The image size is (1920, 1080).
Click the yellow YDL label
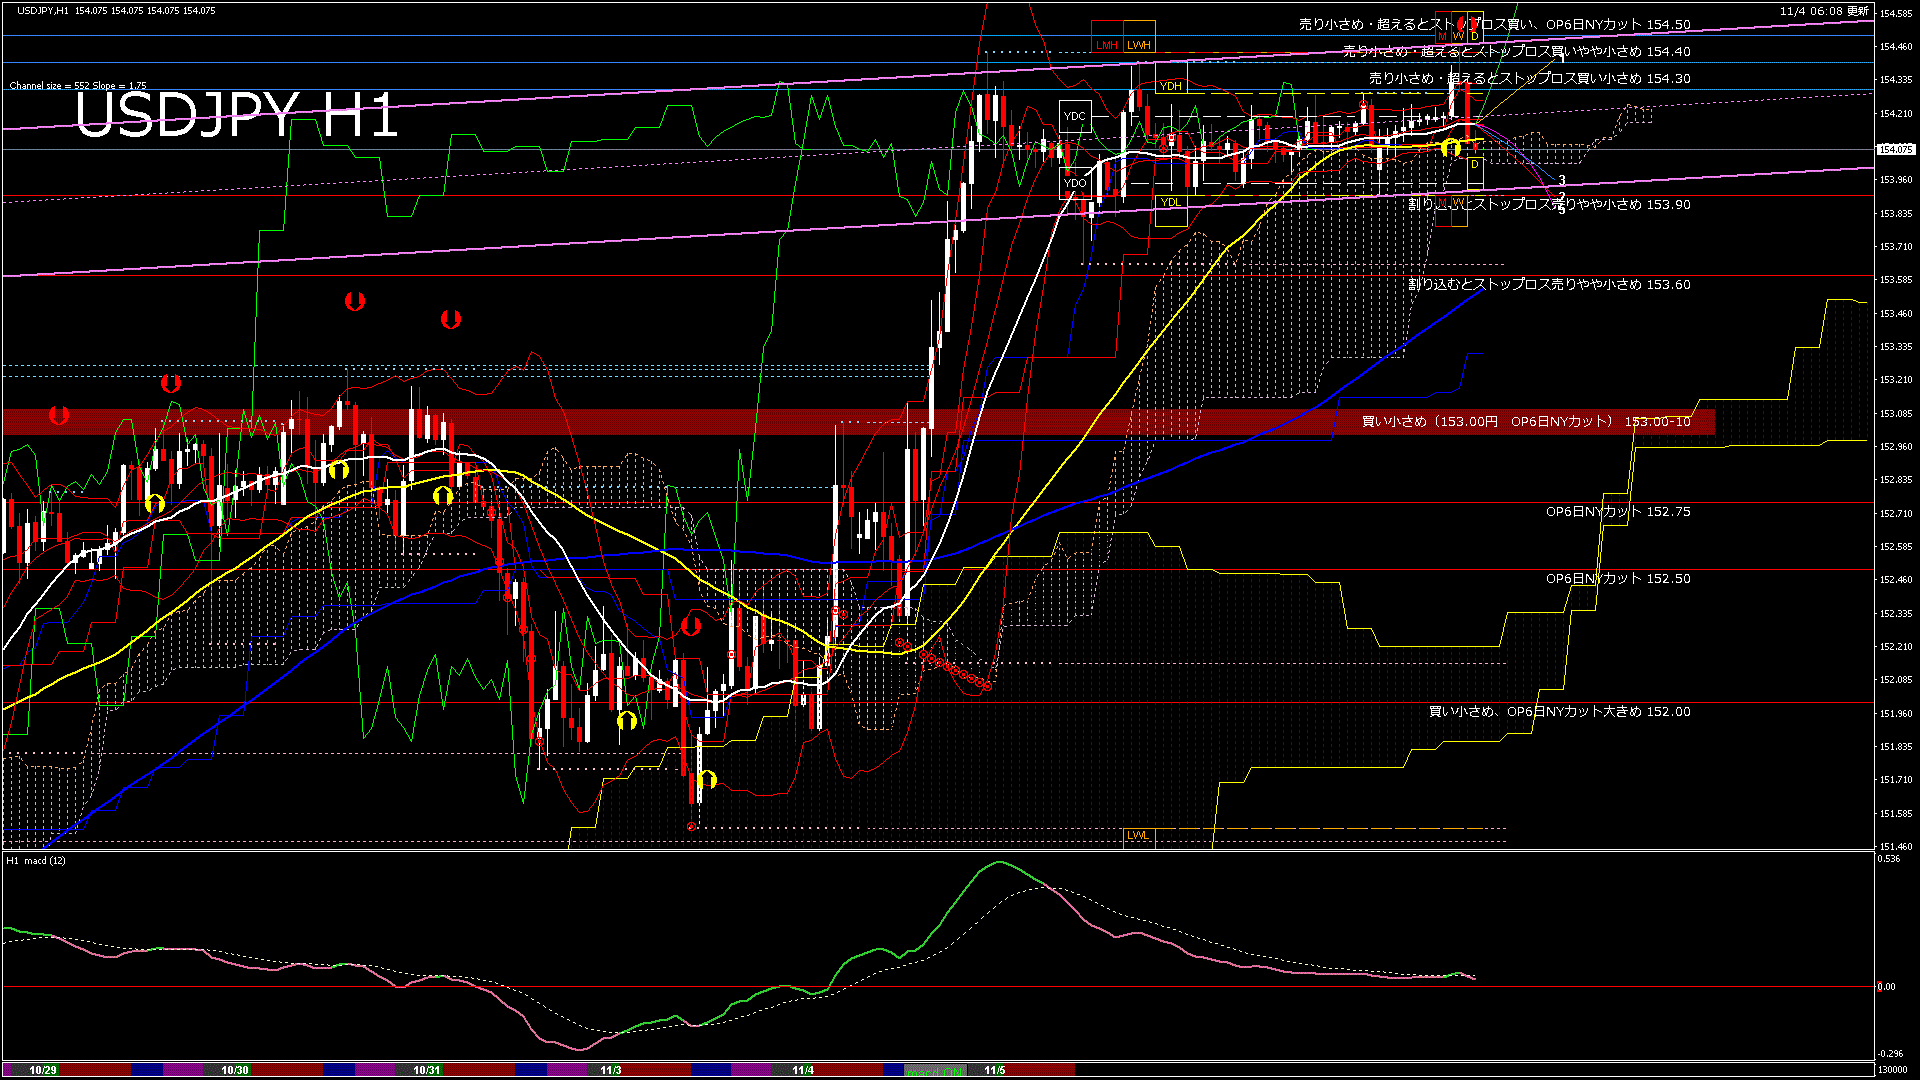1170,202
